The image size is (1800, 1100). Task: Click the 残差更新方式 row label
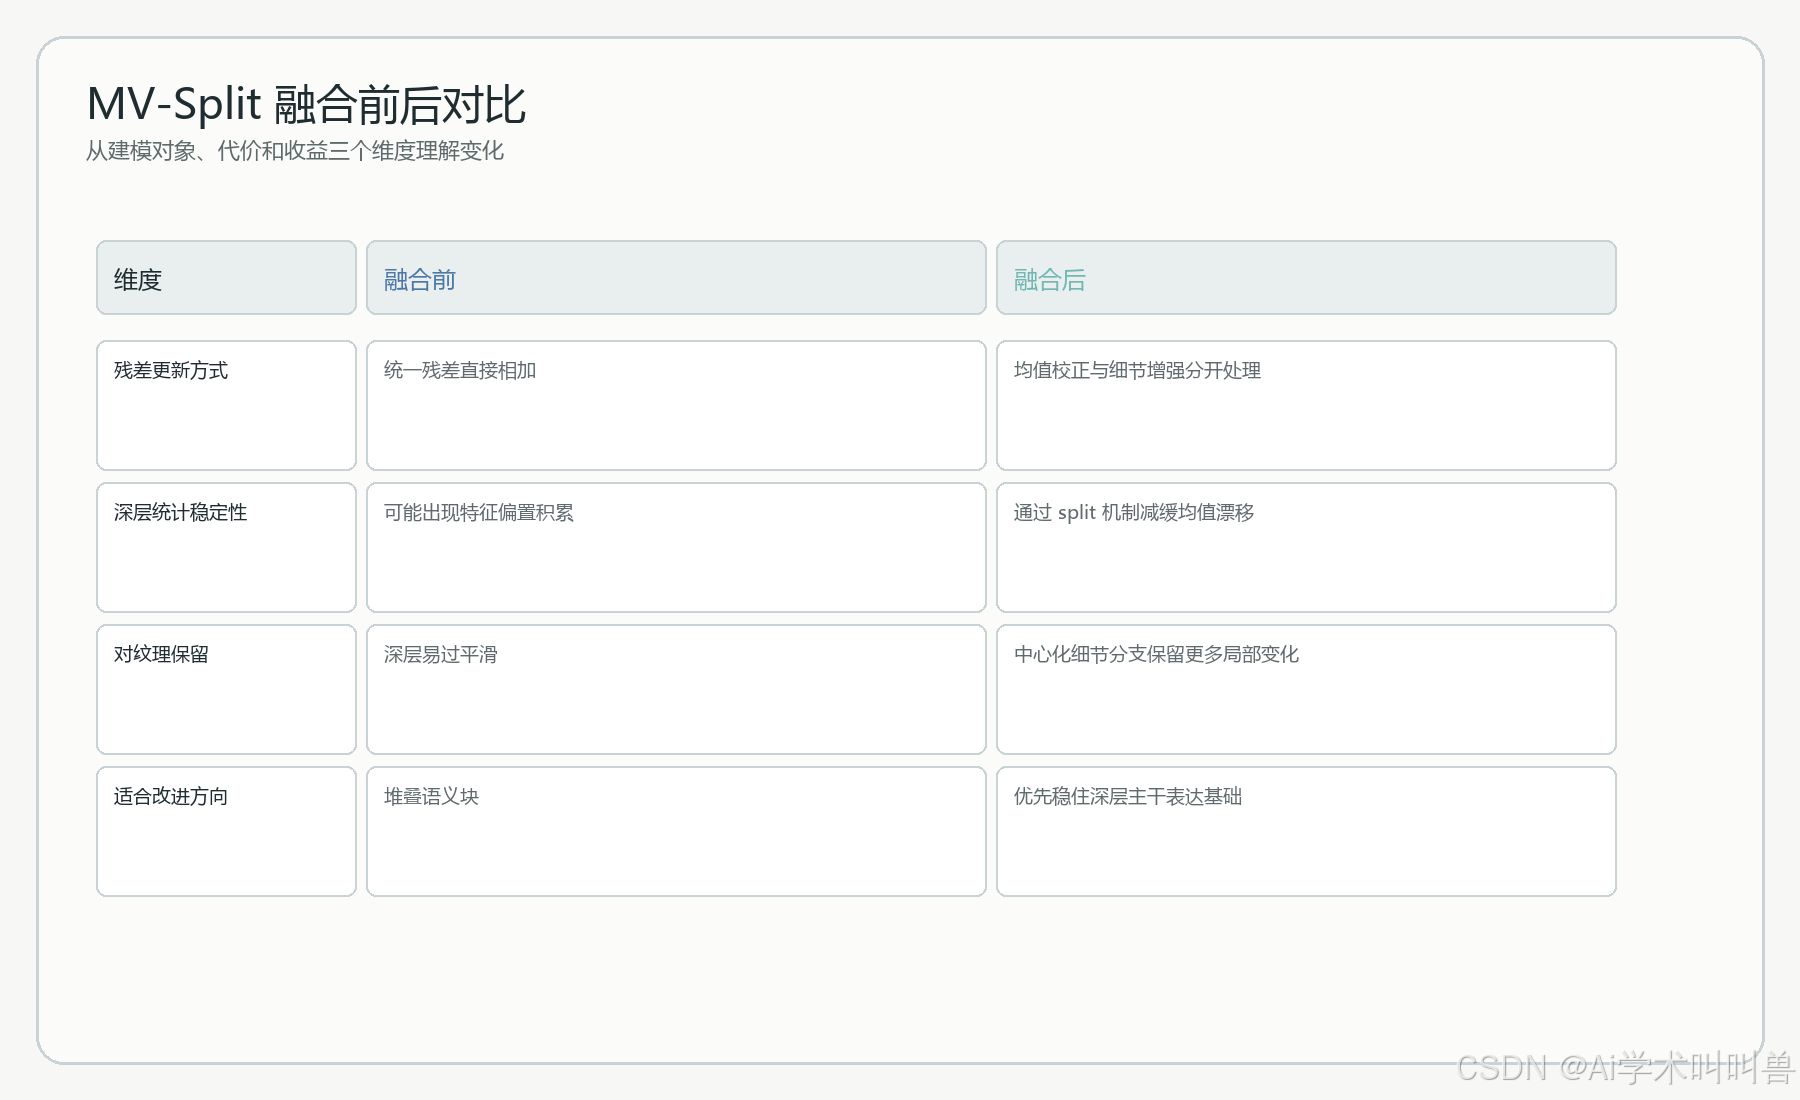click(x=226, y=406)
